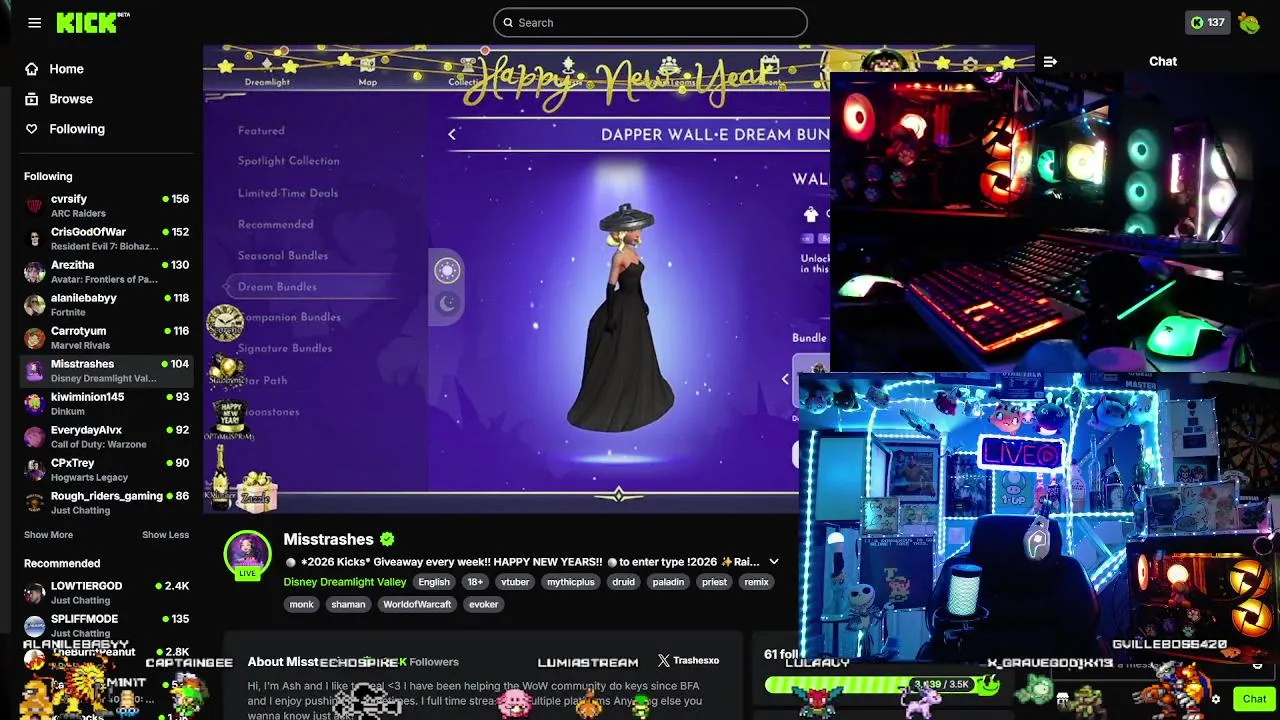Screen dimensions: 1280x720
Task: Click the monk tag
Action: point(302,604)
